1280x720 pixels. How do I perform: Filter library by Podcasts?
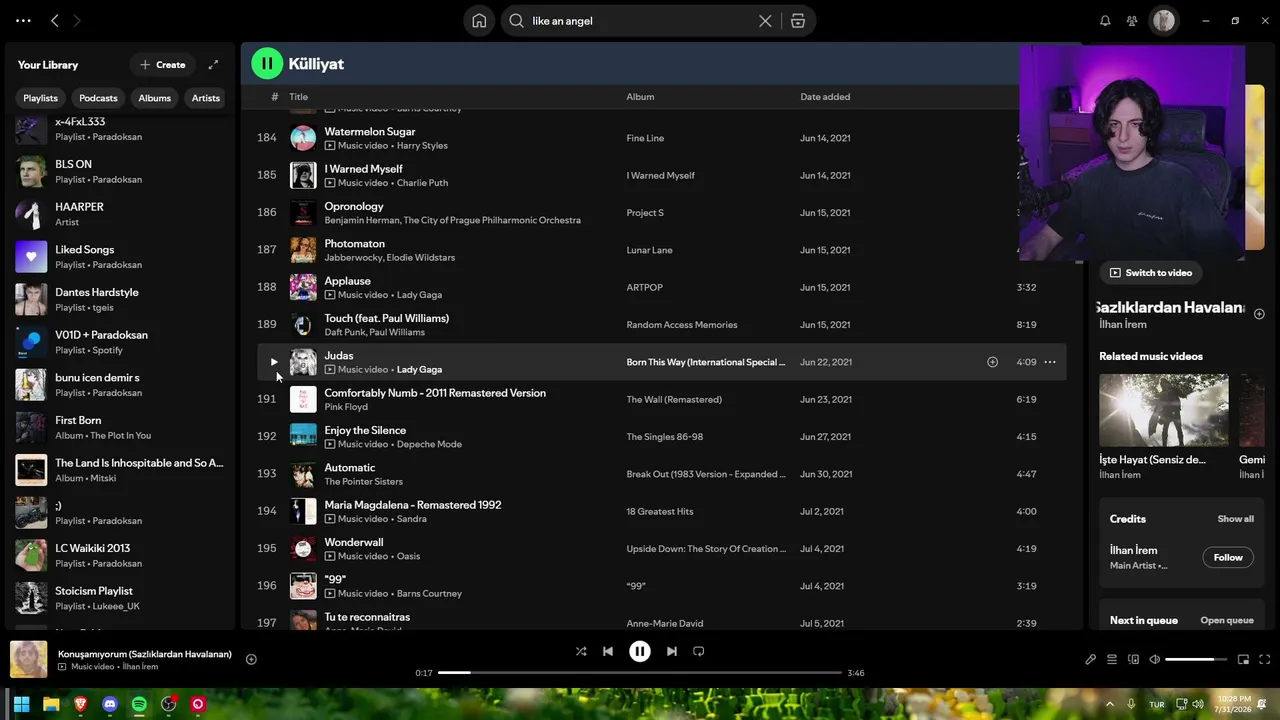click(x=98, y=98)
